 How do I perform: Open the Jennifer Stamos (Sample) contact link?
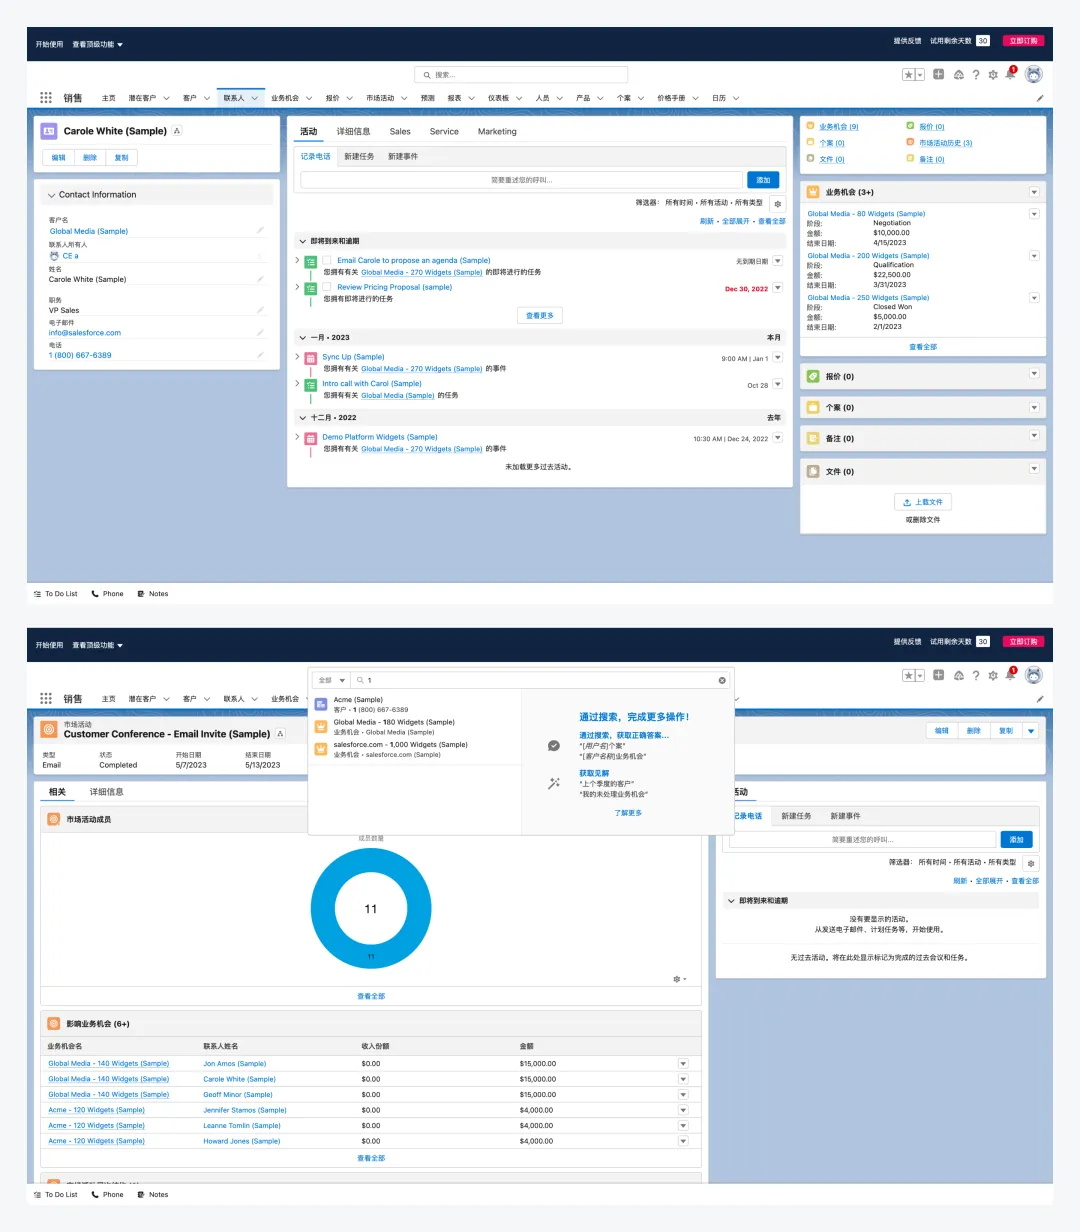point(245,1110)
